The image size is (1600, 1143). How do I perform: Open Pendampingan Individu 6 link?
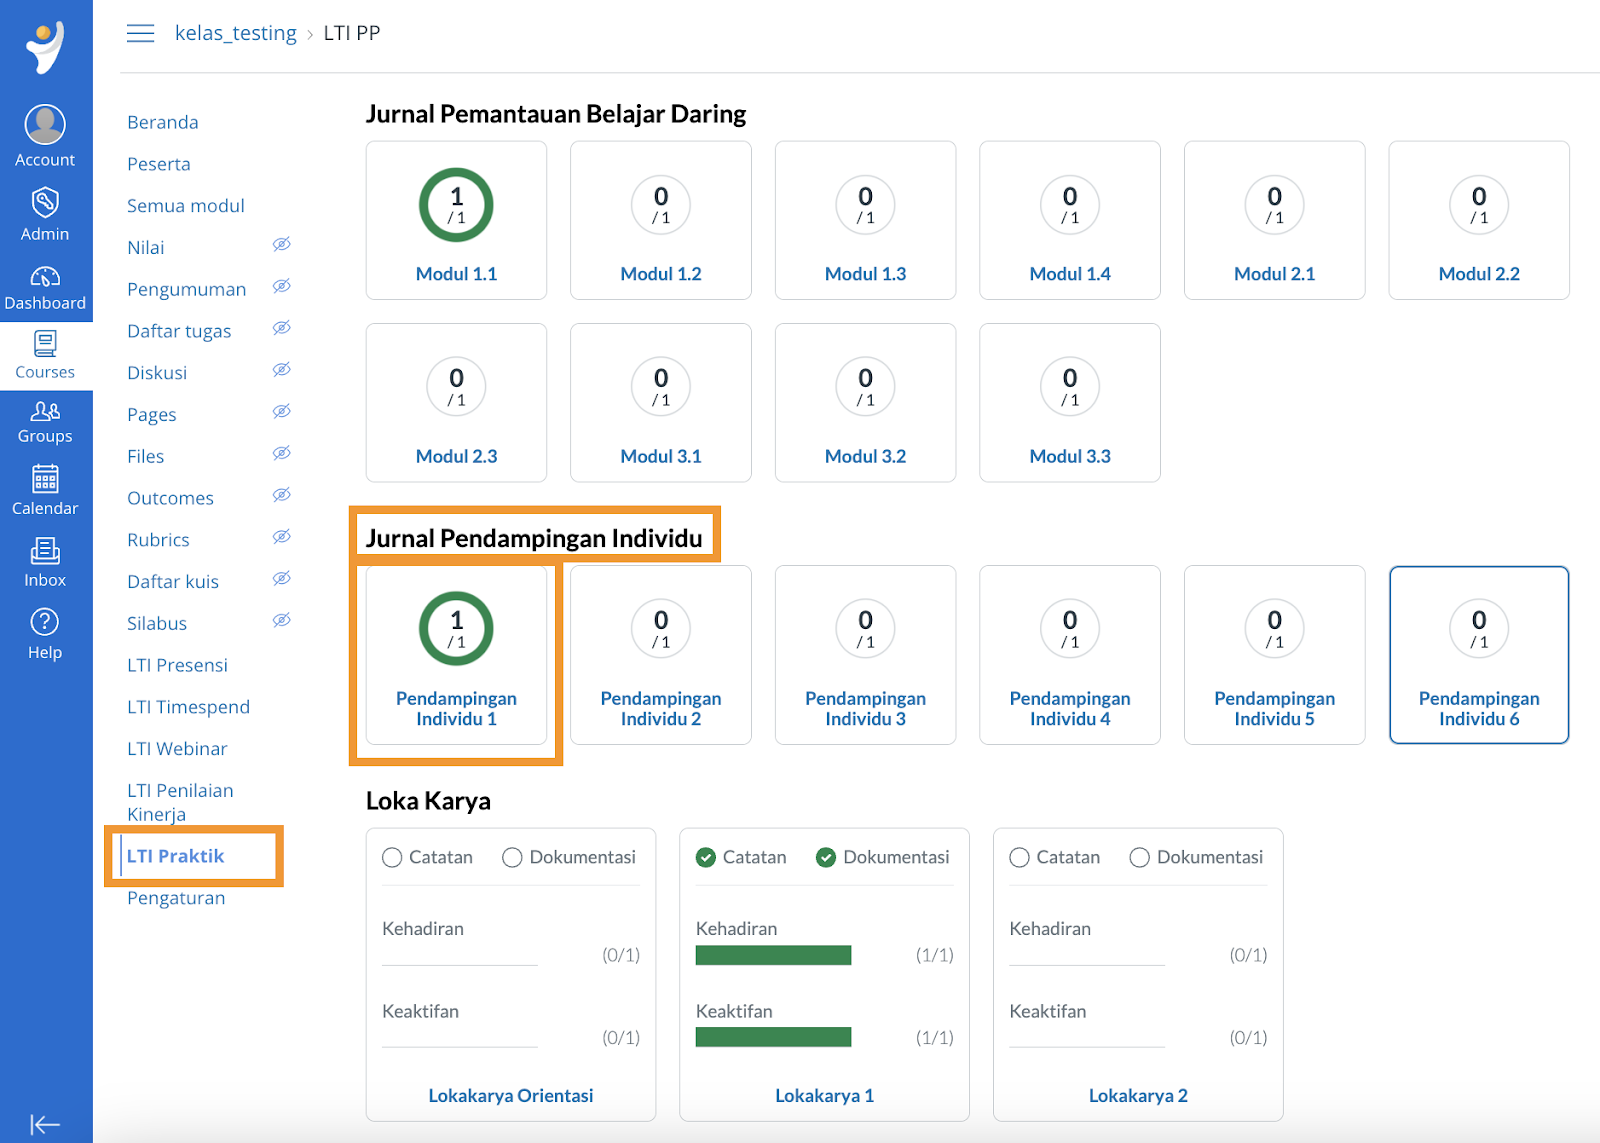1479,708
